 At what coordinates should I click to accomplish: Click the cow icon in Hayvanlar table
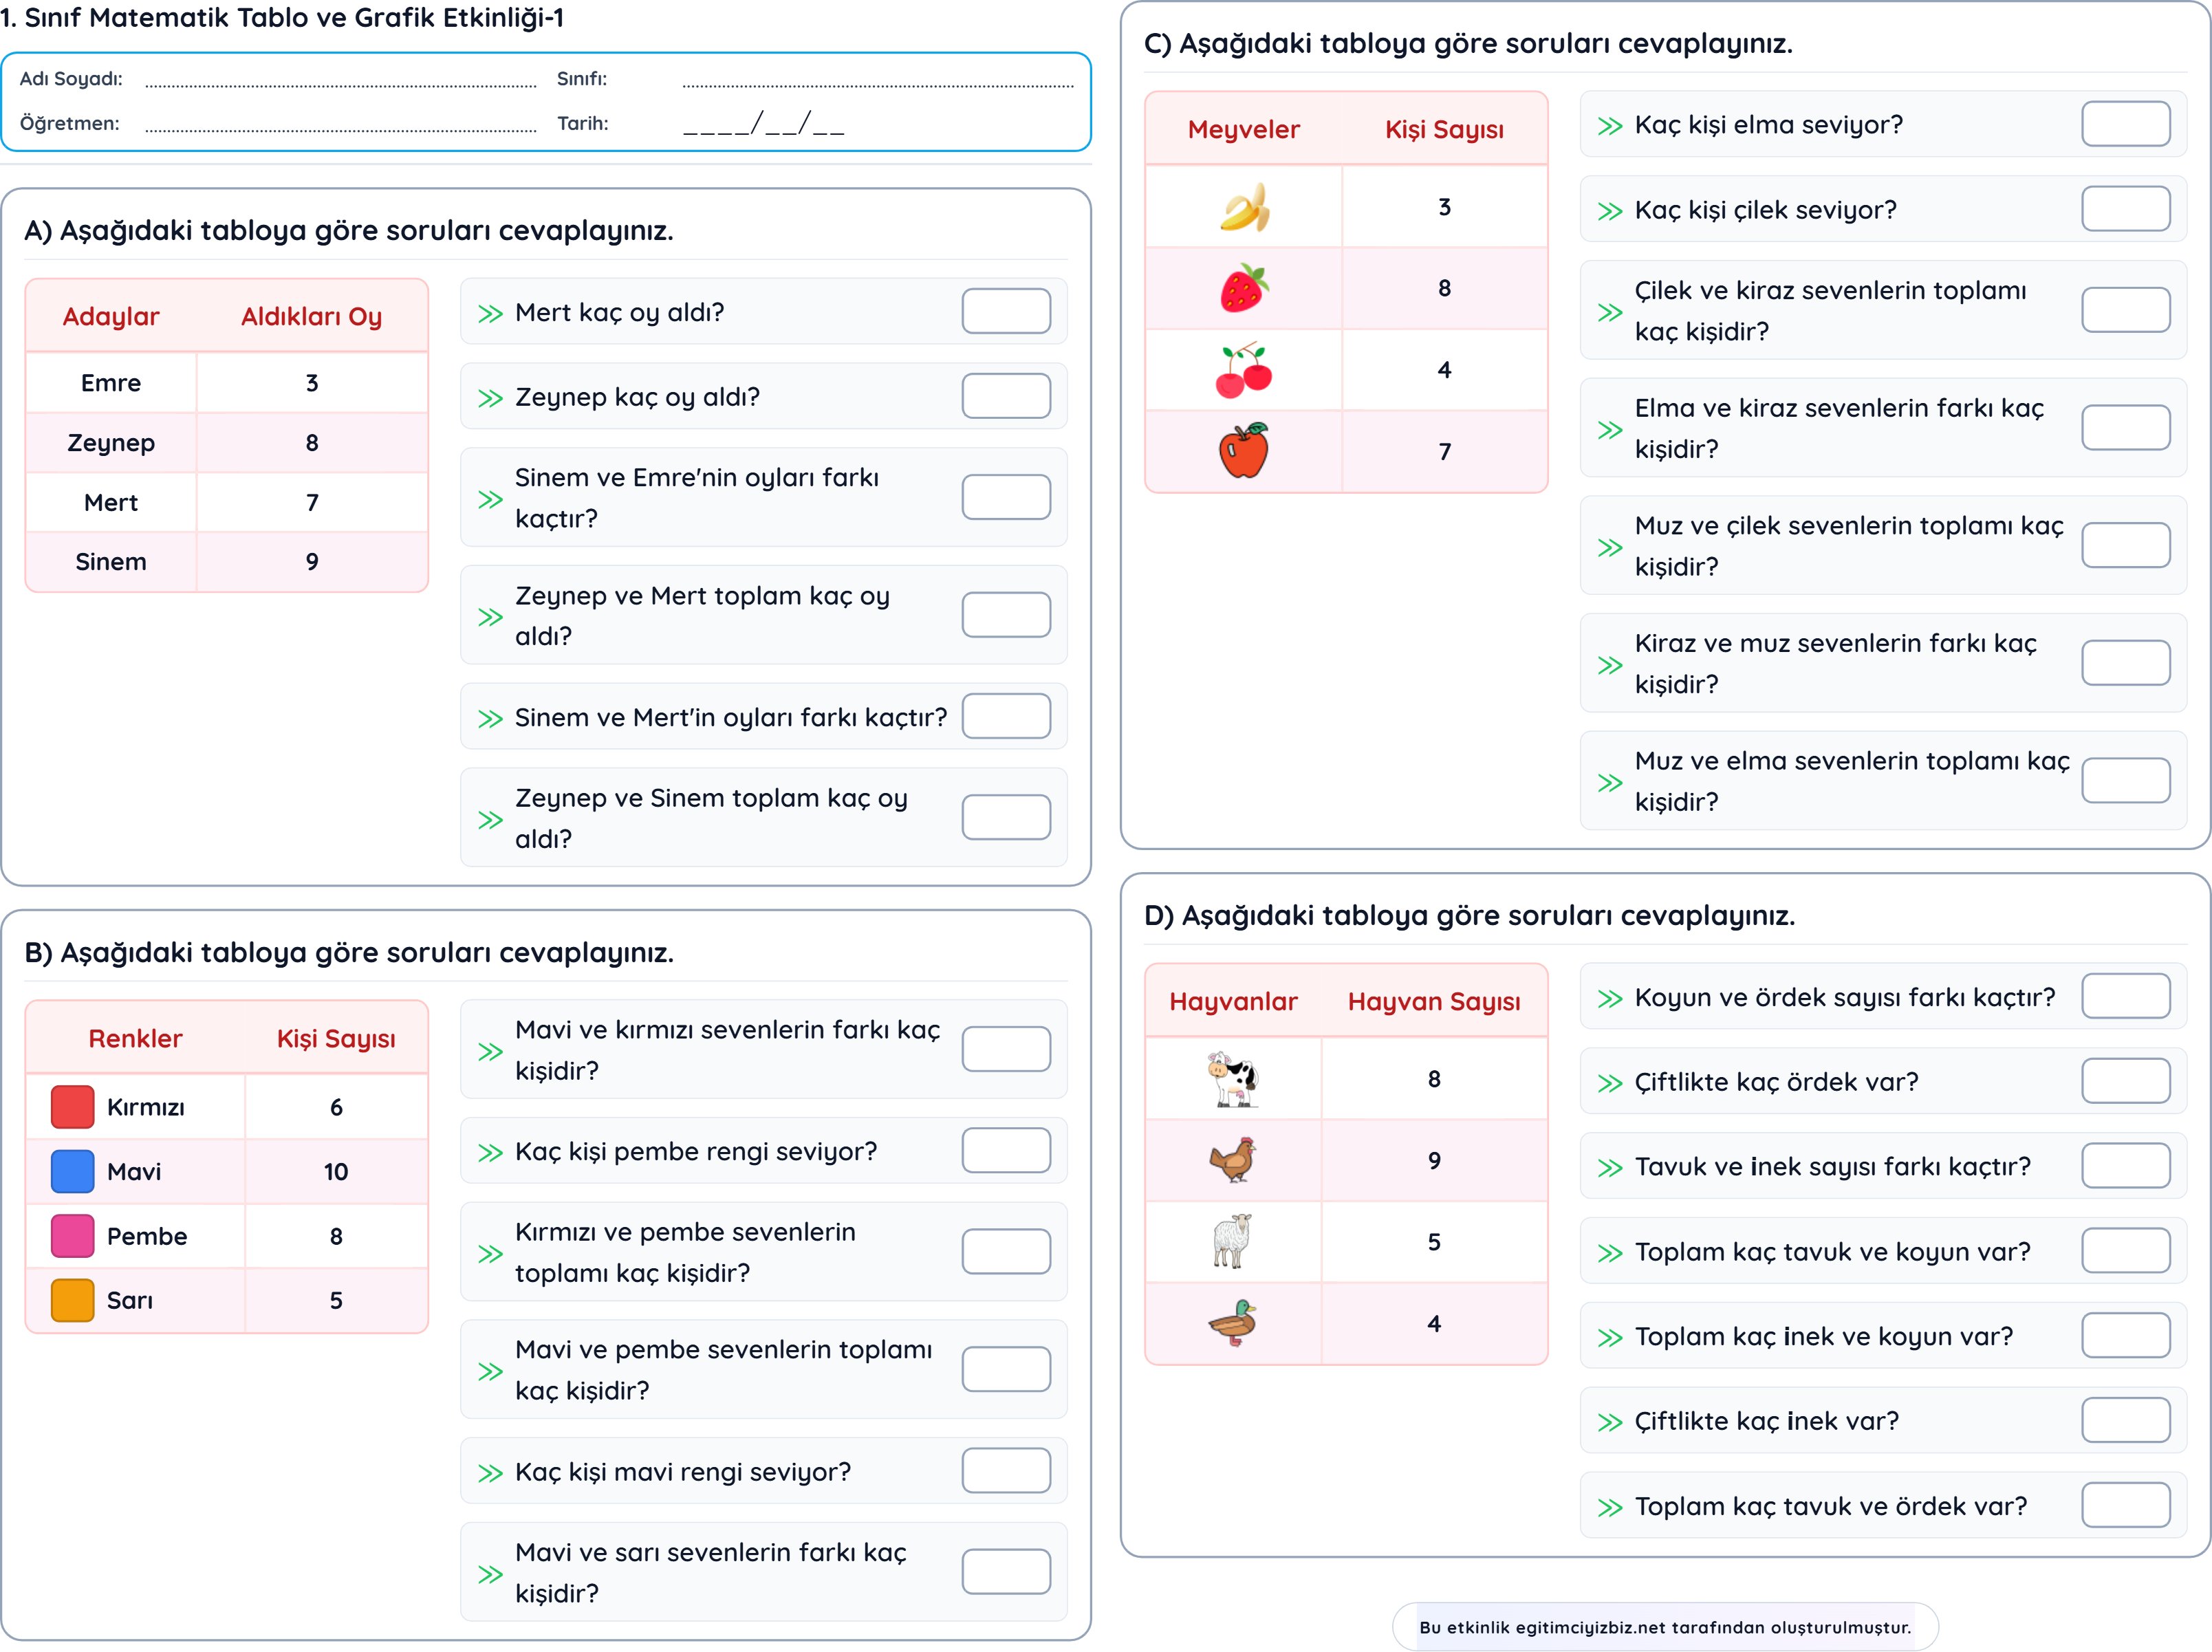[x=1233, y=1079]
